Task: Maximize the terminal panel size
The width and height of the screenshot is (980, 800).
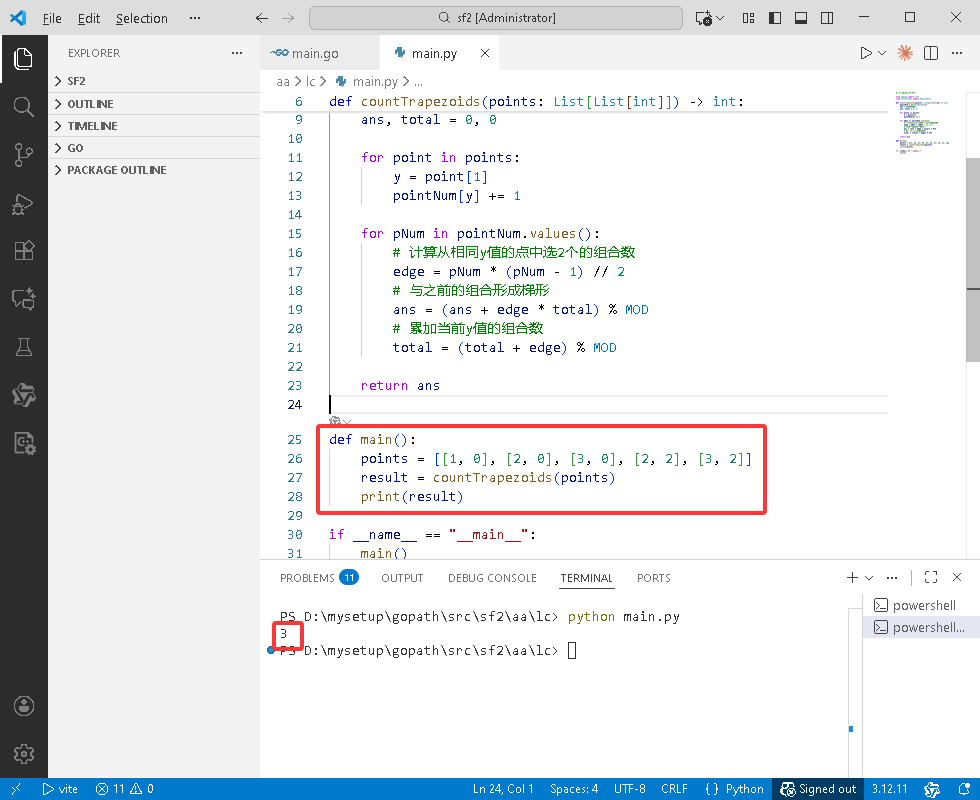Action: coord(931,578)
